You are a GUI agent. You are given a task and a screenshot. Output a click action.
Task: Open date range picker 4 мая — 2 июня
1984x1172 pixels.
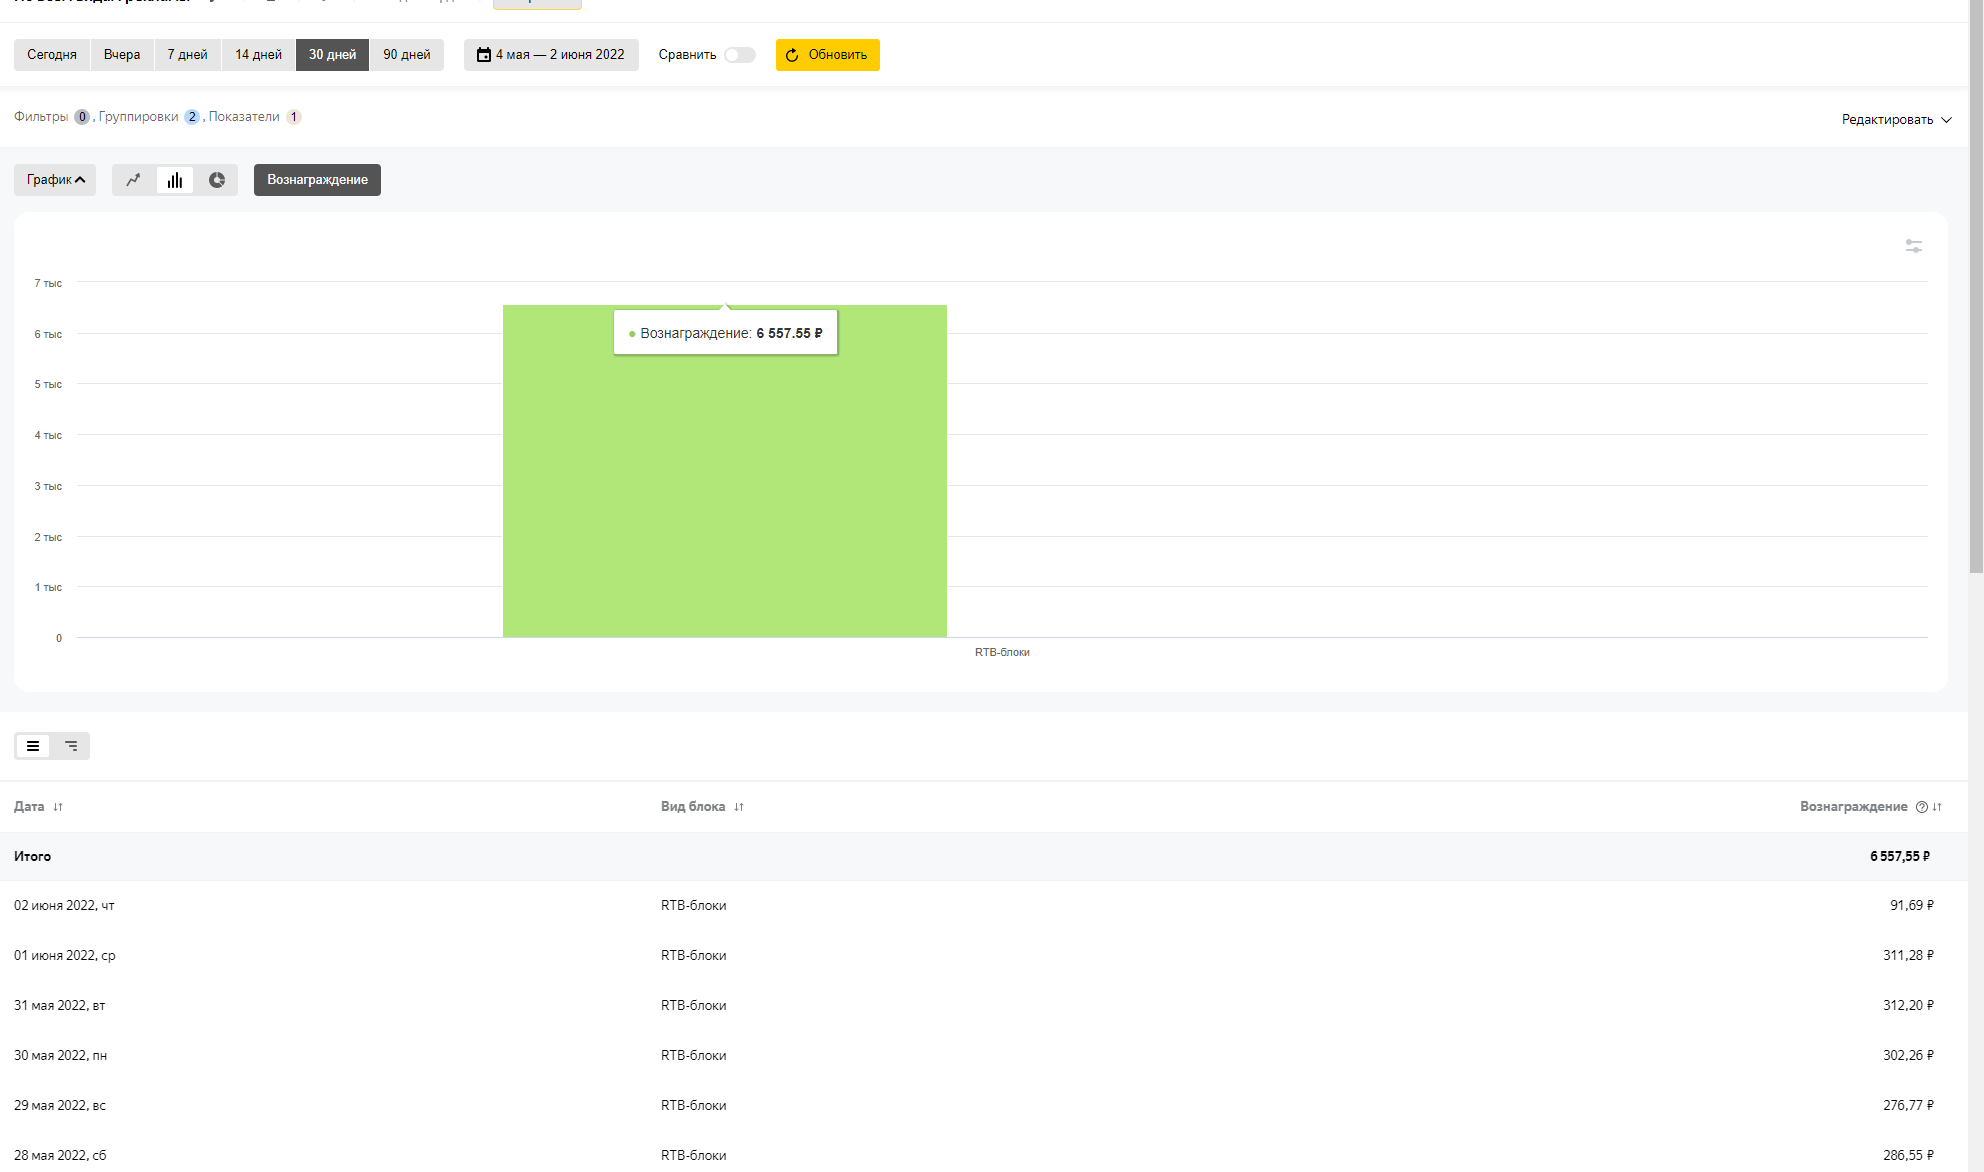click(x=551, y=55)
